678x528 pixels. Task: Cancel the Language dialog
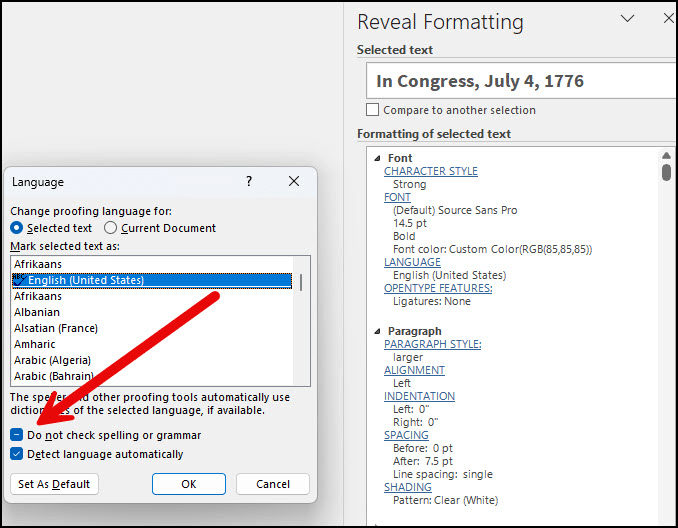pos(273,484)
